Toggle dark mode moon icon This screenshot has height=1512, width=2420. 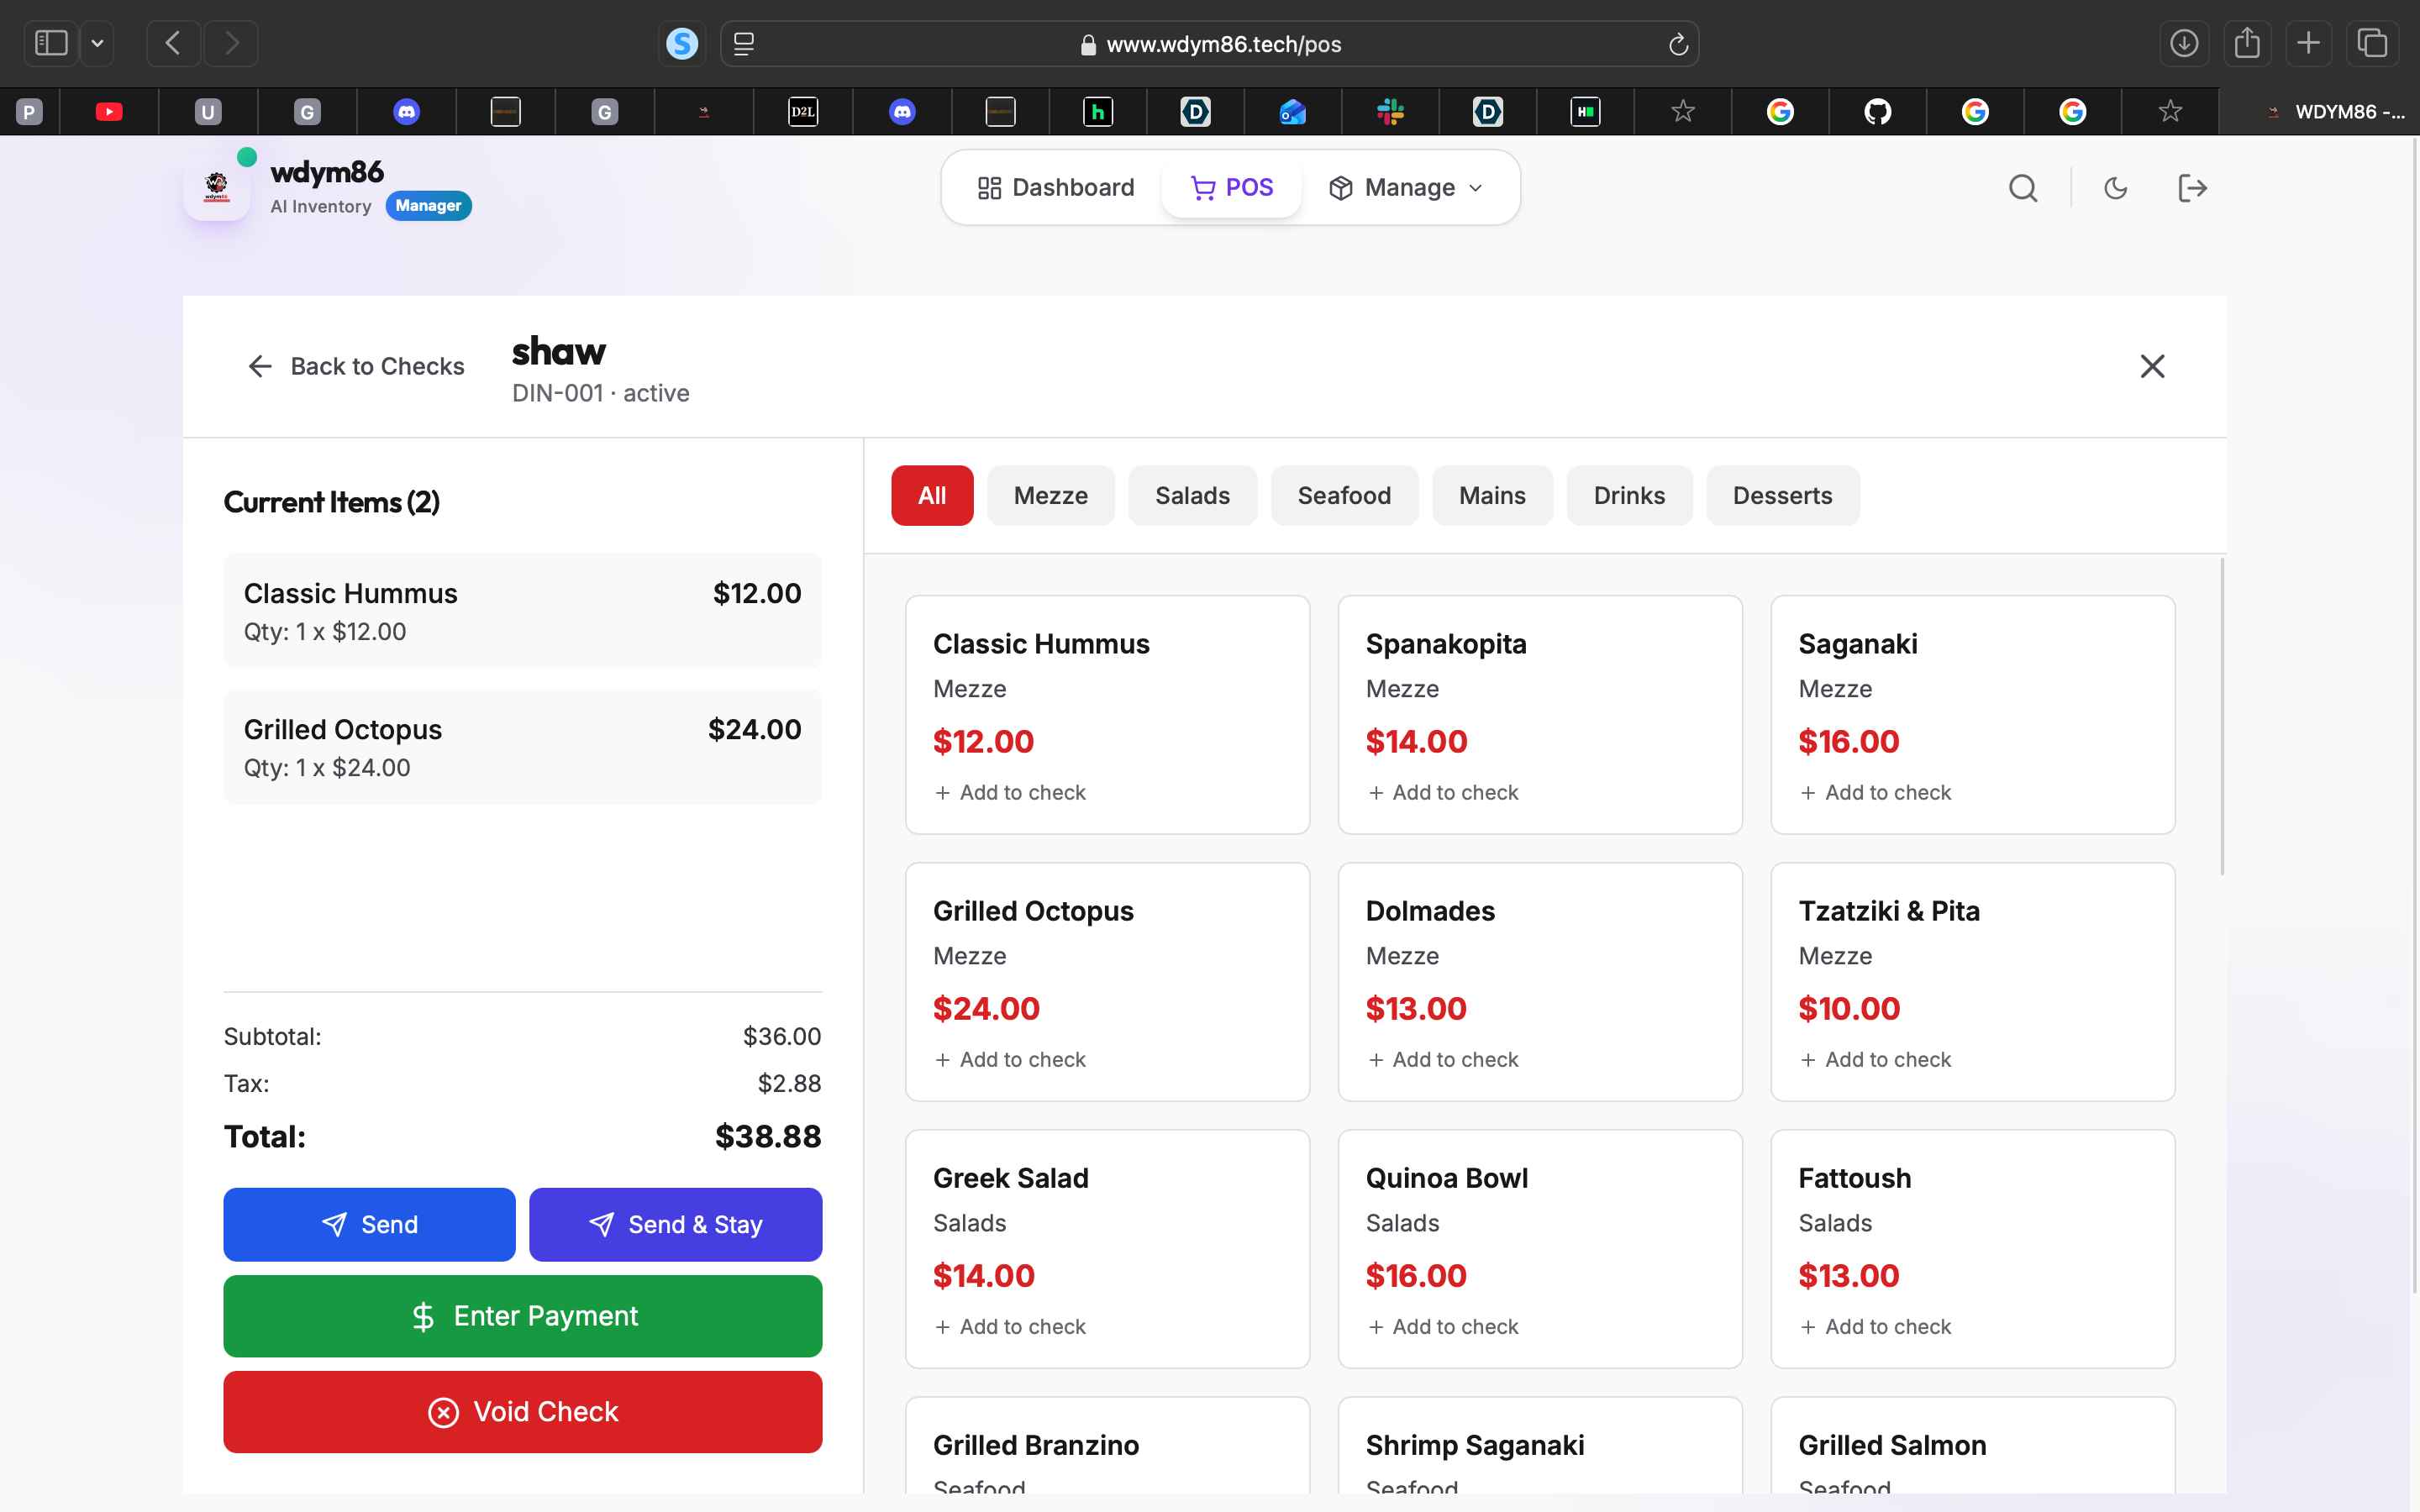pos(2115,188)
